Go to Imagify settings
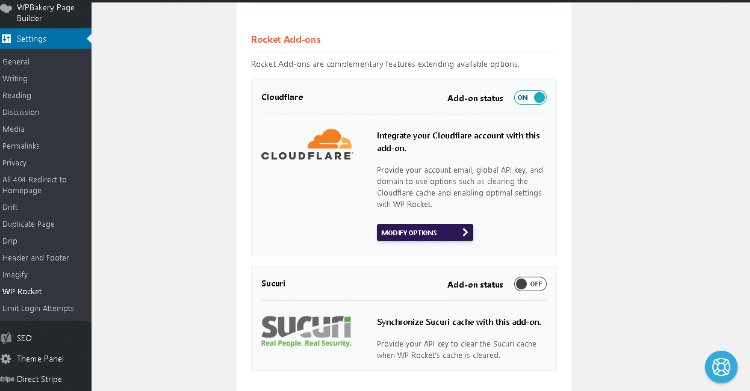Viewport: 750px width, 391px height. (x=15, y=275)
